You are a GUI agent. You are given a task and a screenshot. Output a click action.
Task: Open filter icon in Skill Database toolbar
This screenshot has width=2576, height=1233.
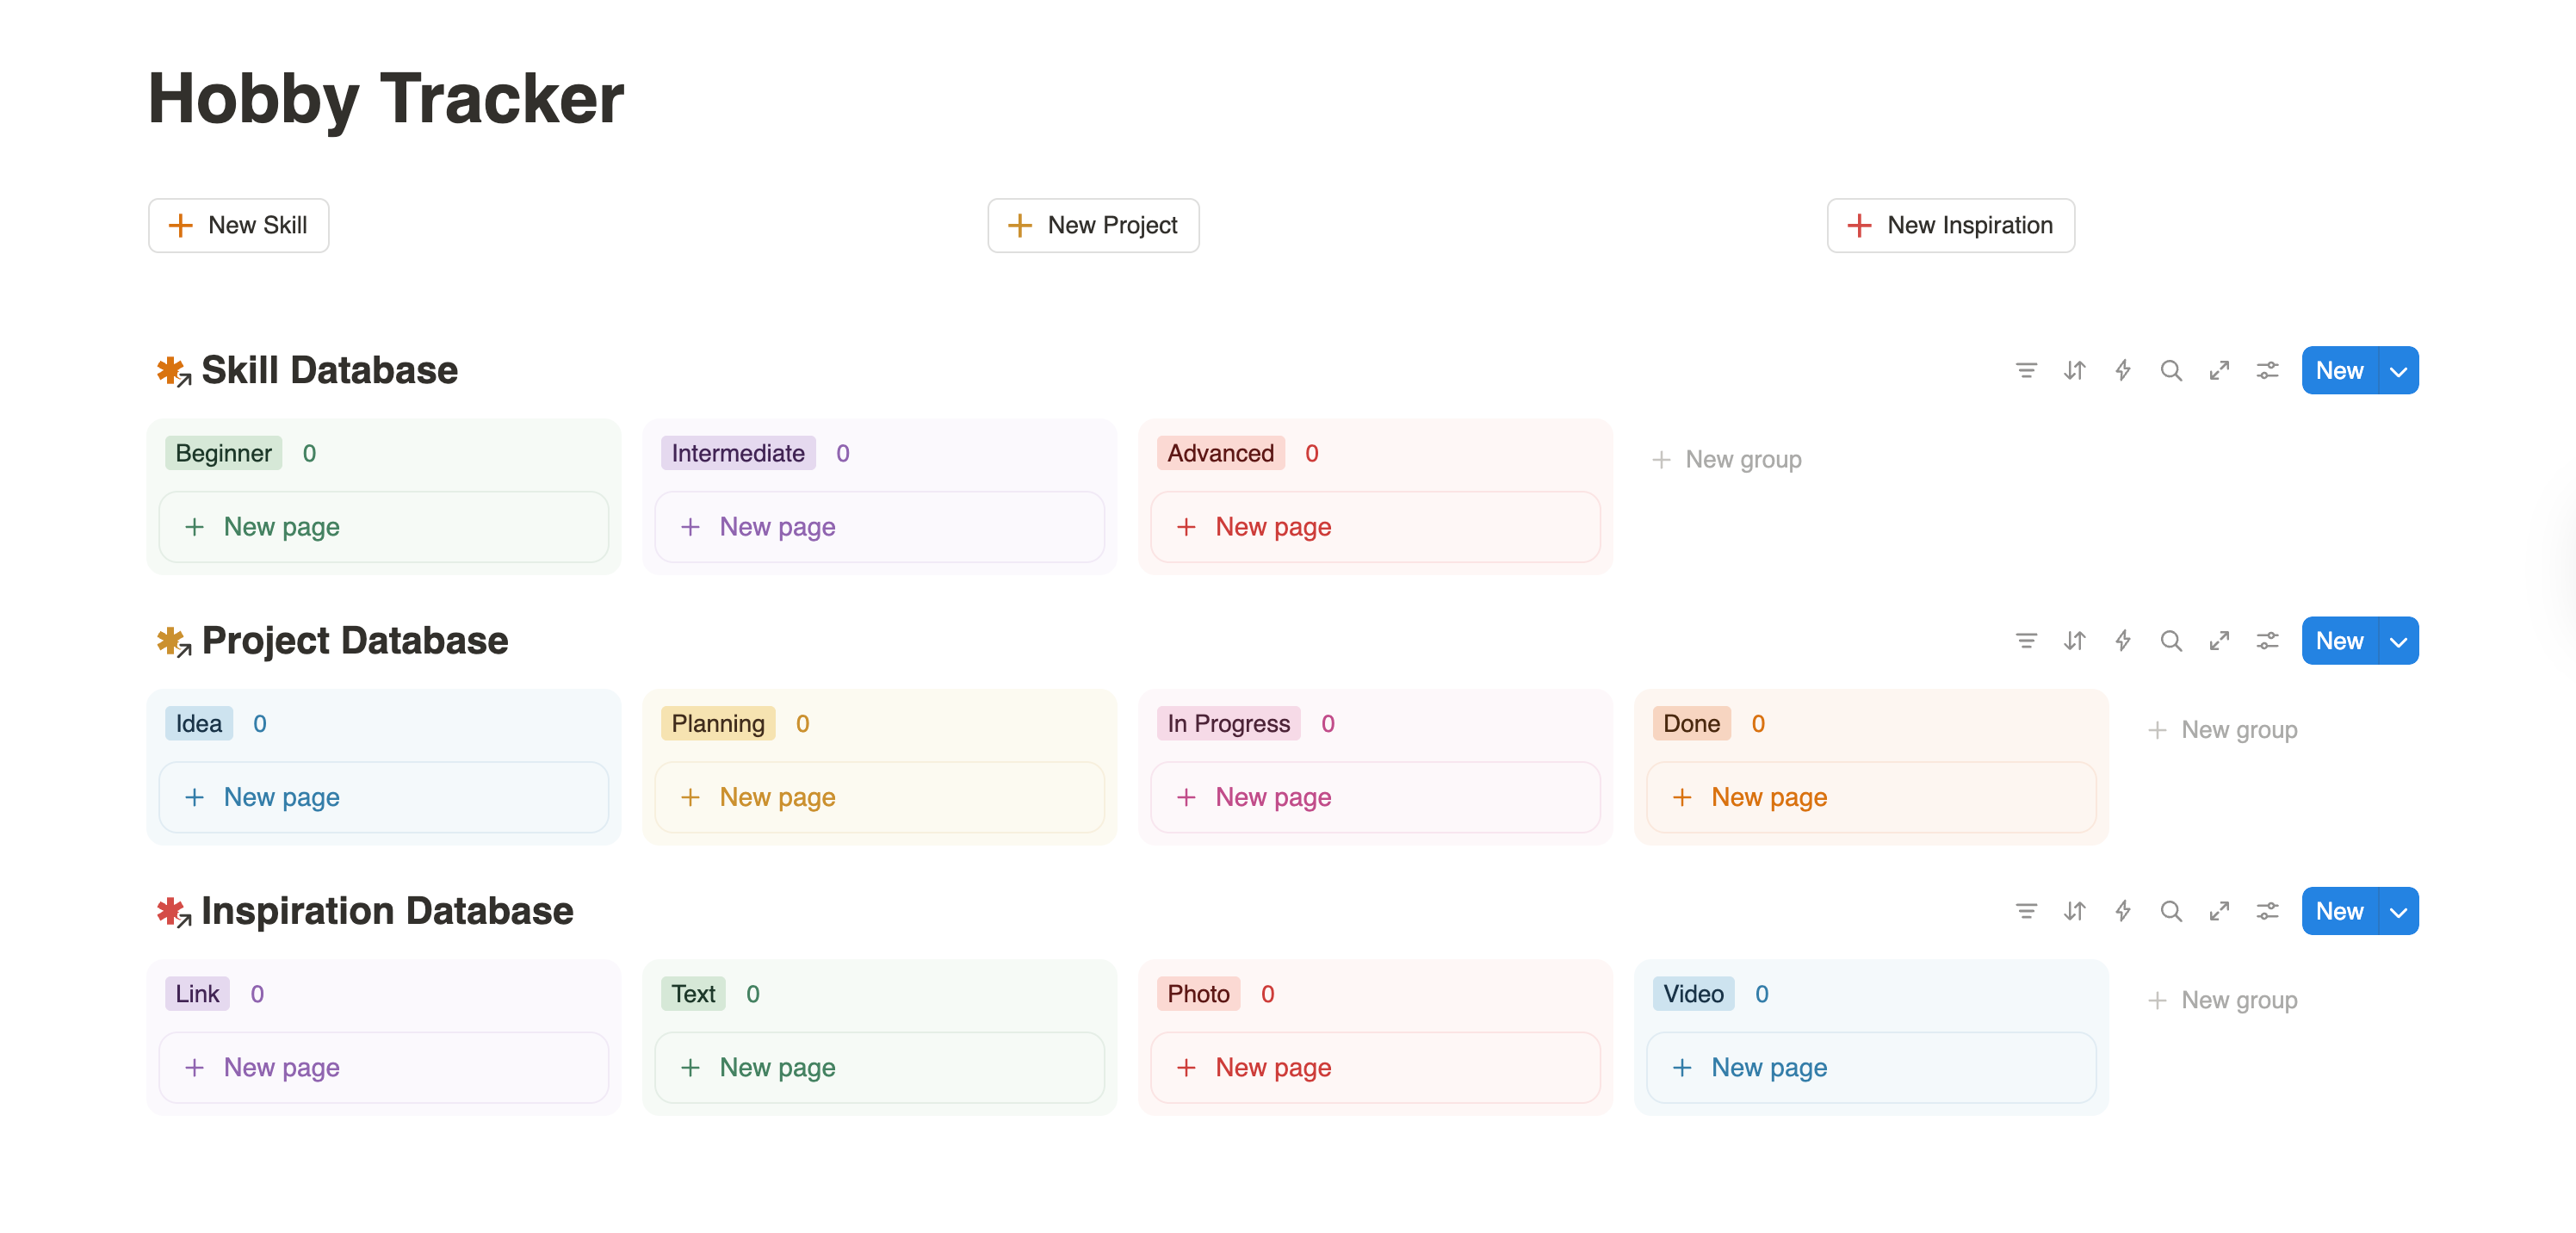[2025, 371]
